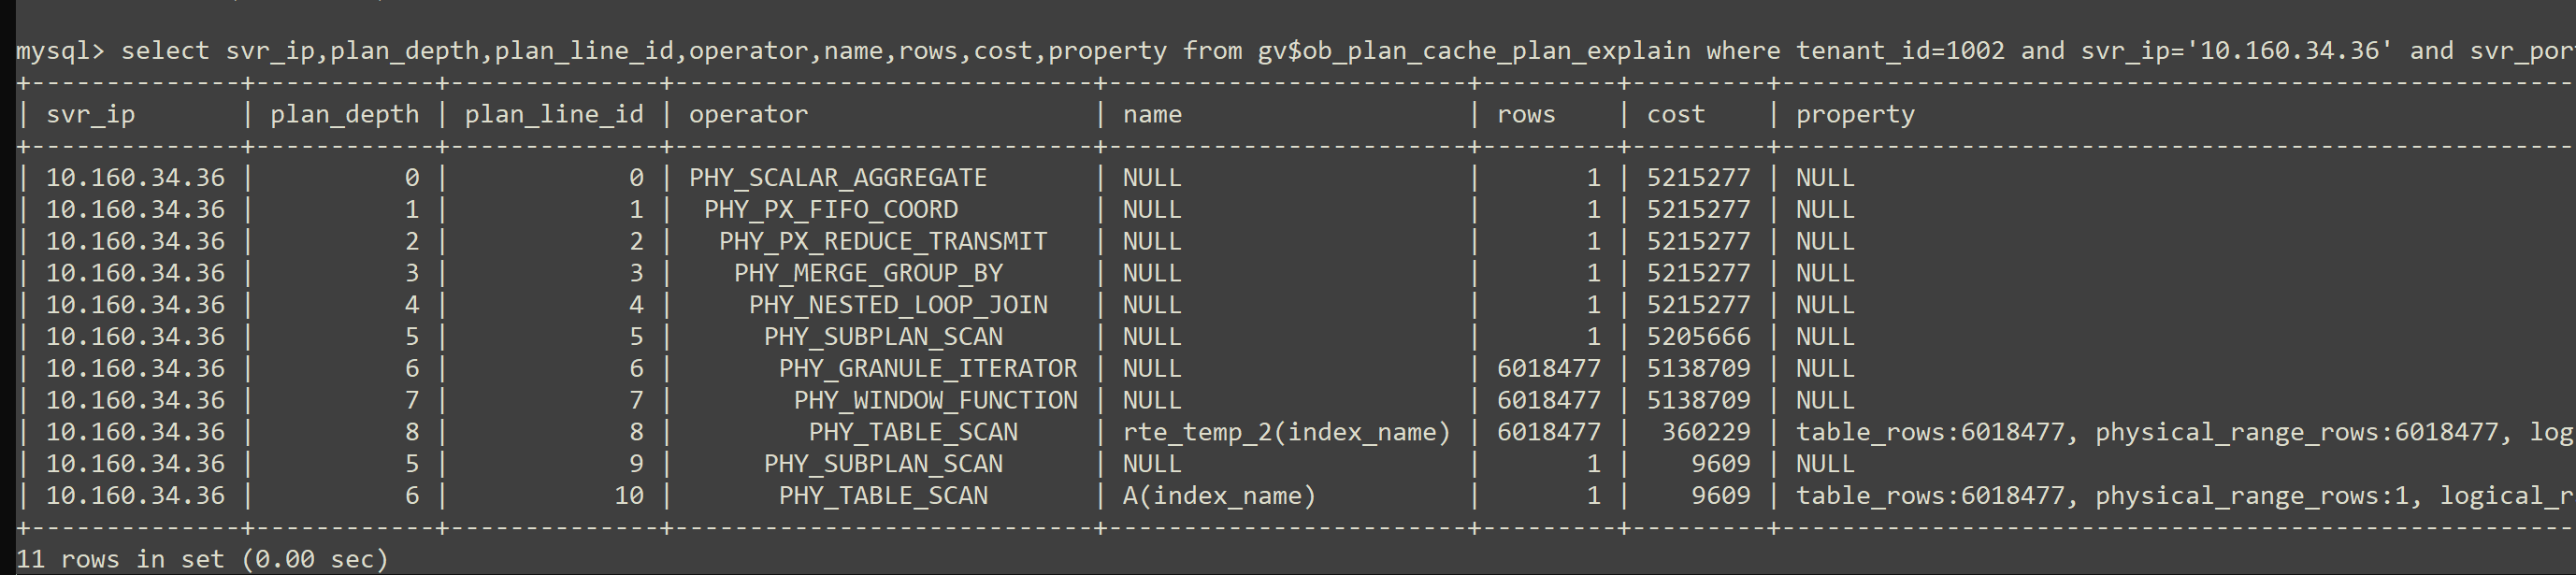The image size is (2576, 575).
Task: Click the svr_ip column header
Action: [90, 115]
